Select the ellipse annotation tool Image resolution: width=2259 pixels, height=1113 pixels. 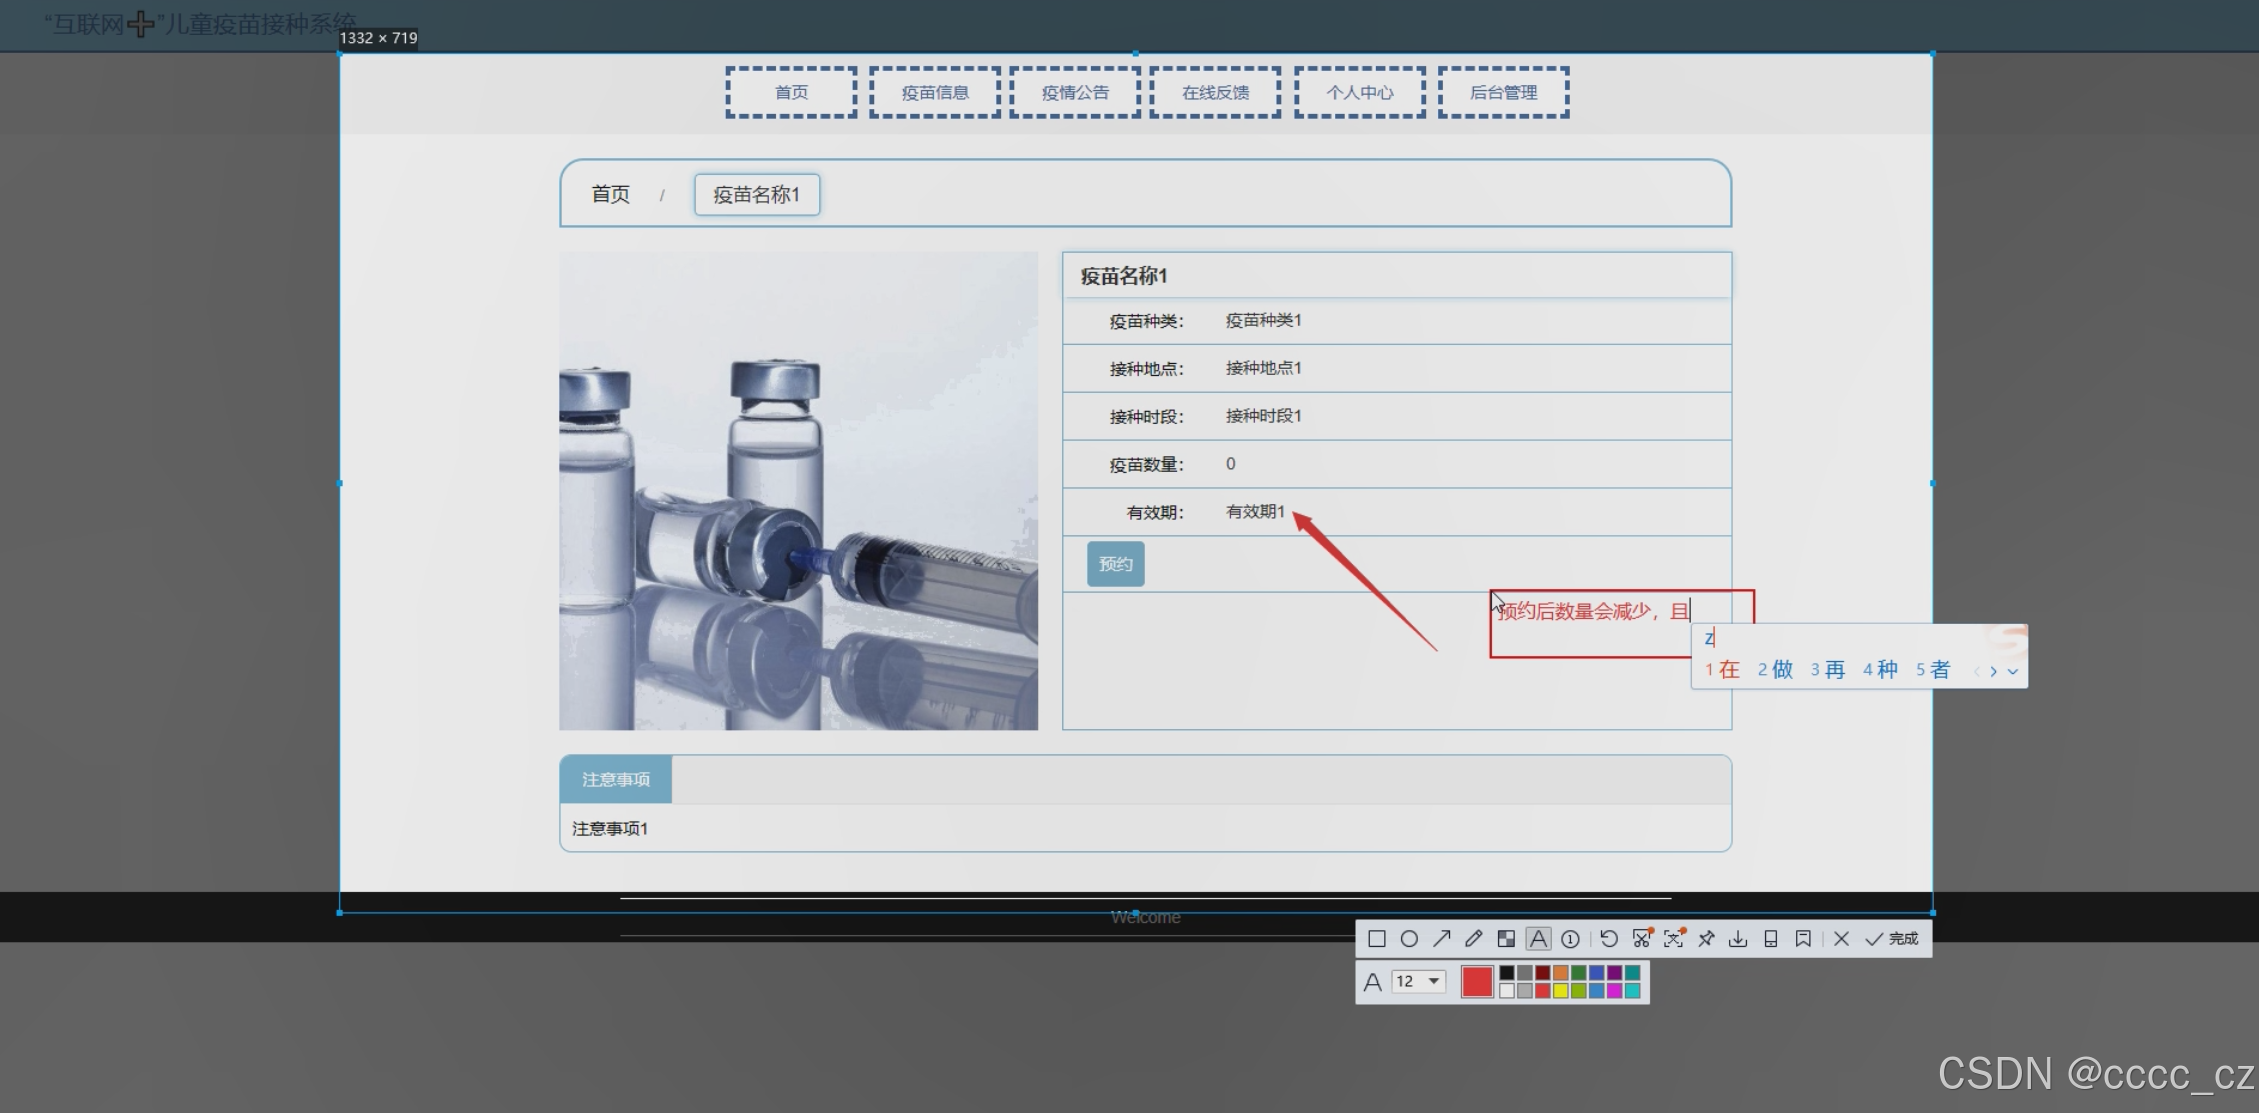click(x=1409, y=939)
